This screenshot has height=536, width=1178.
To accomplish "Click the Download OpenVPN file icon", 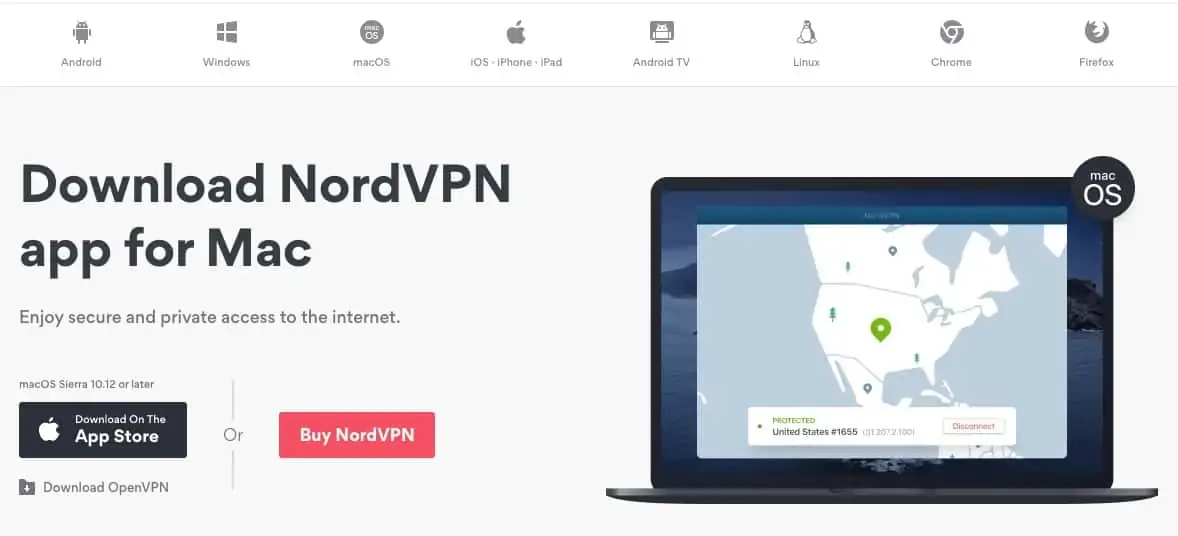I will [x=27, y=487].
